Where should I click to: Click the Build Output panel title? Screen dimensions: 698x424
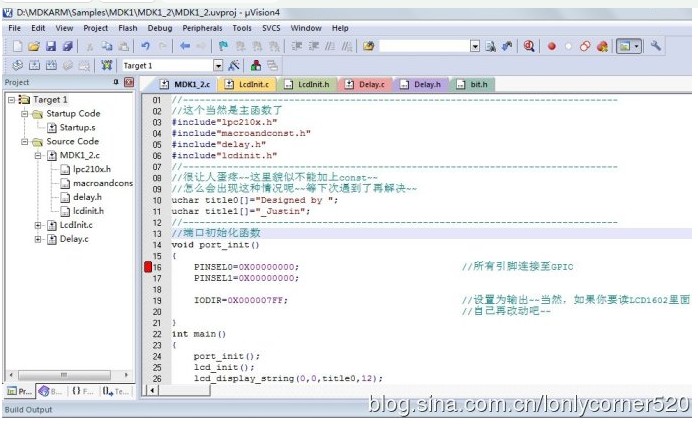pos(28,409)
